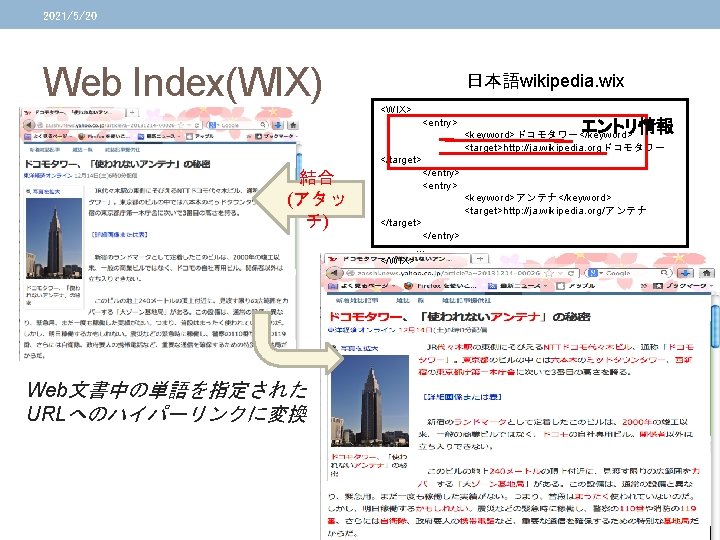Viewport: 720px width, 540px height.
Task: Click headline ドコモタワー、「使われないアンテナ」 in plain browser
Action: pyautogui.click(x=117, y=164)
